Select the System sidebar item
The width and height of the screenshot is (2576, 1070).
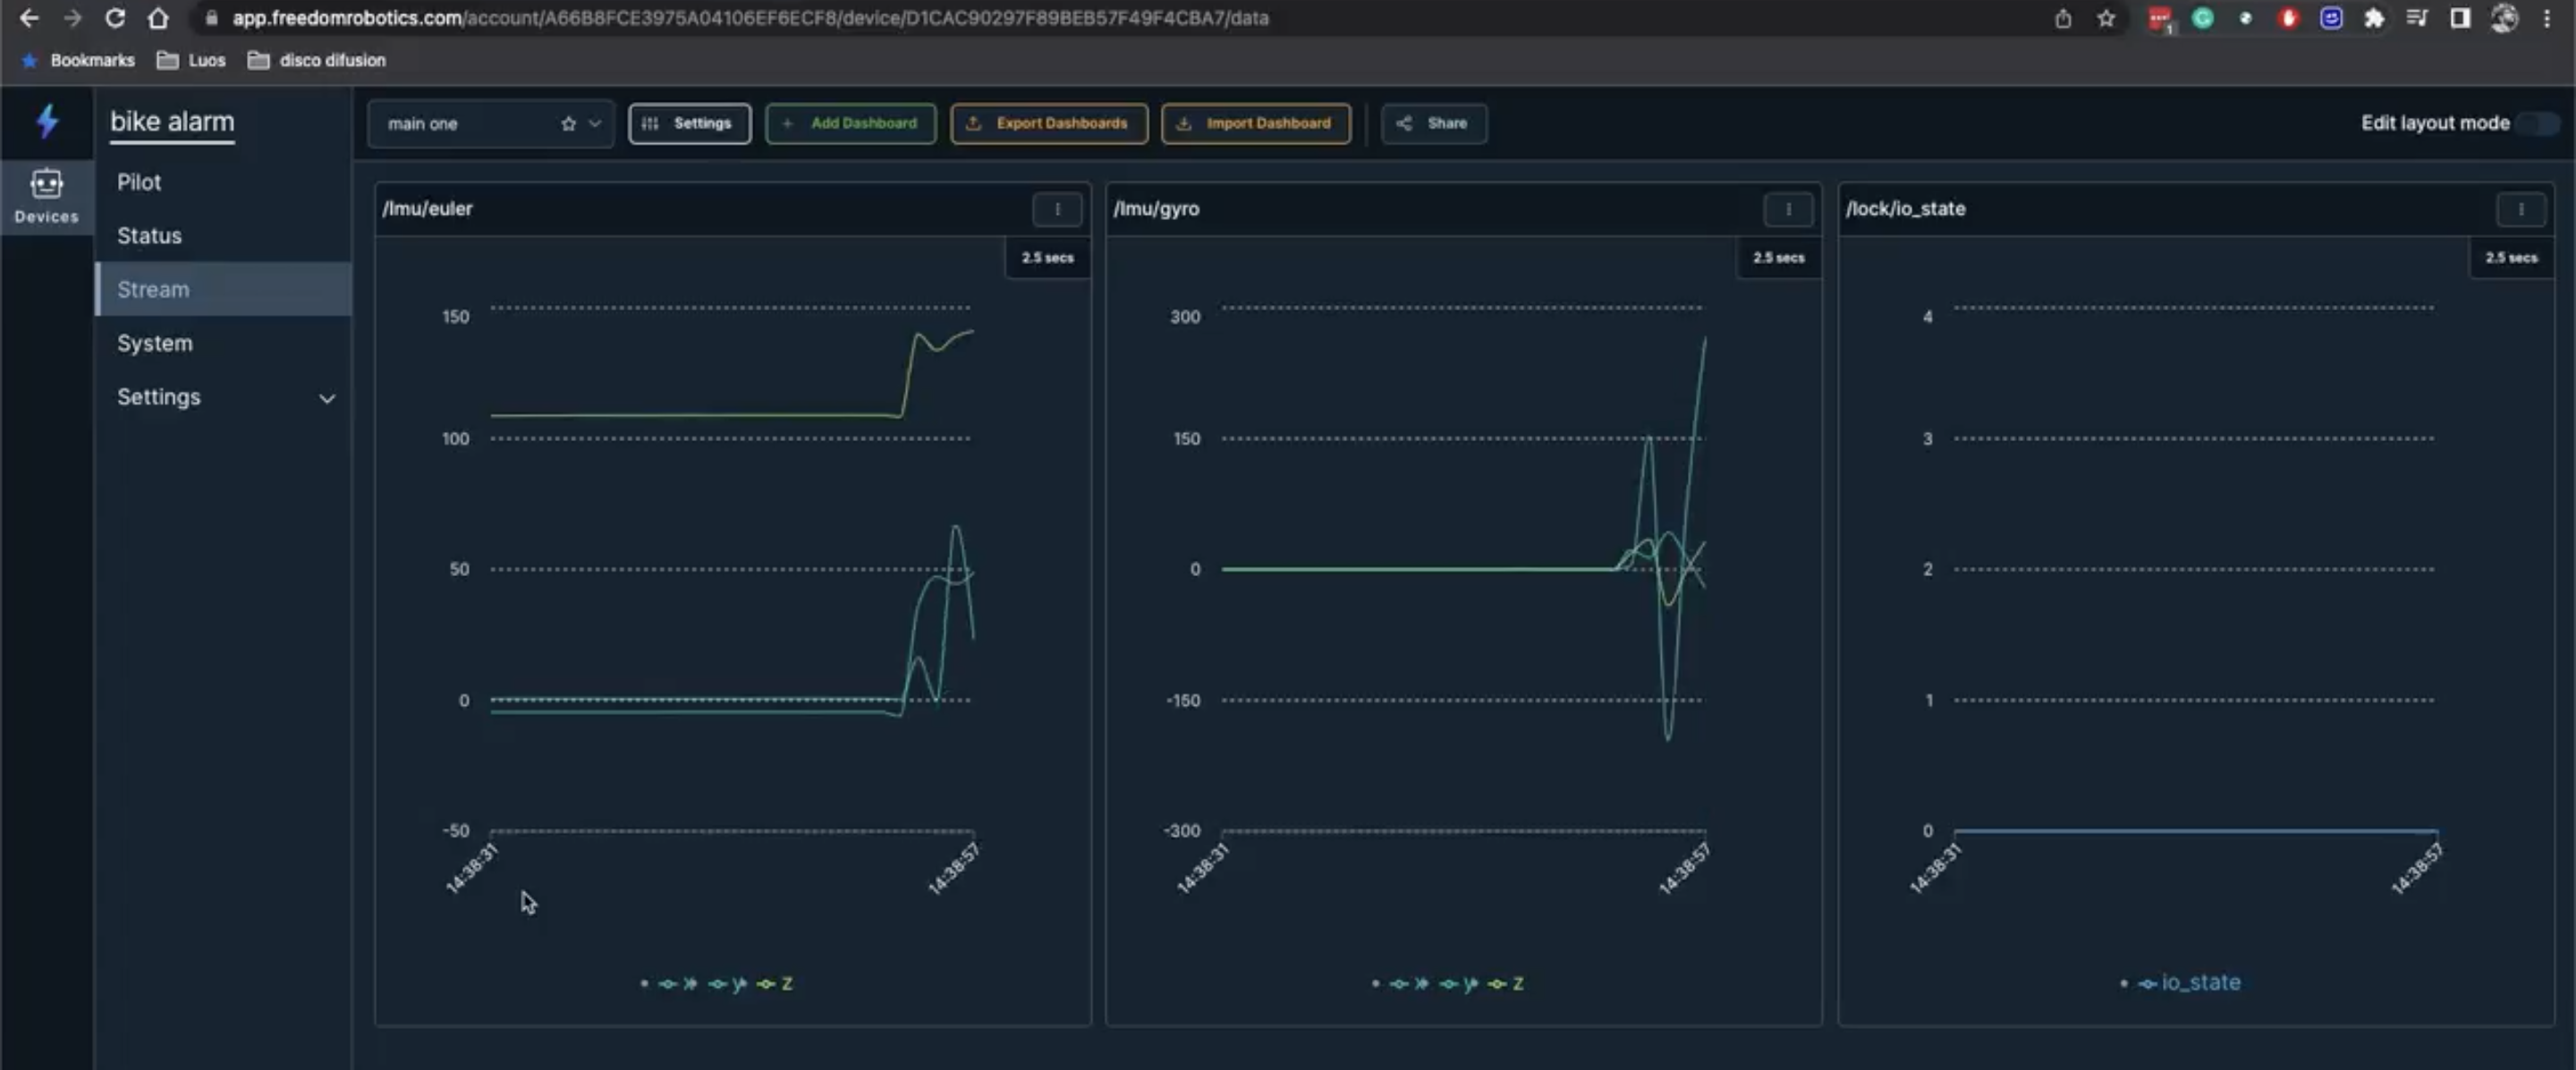point(154,343)
